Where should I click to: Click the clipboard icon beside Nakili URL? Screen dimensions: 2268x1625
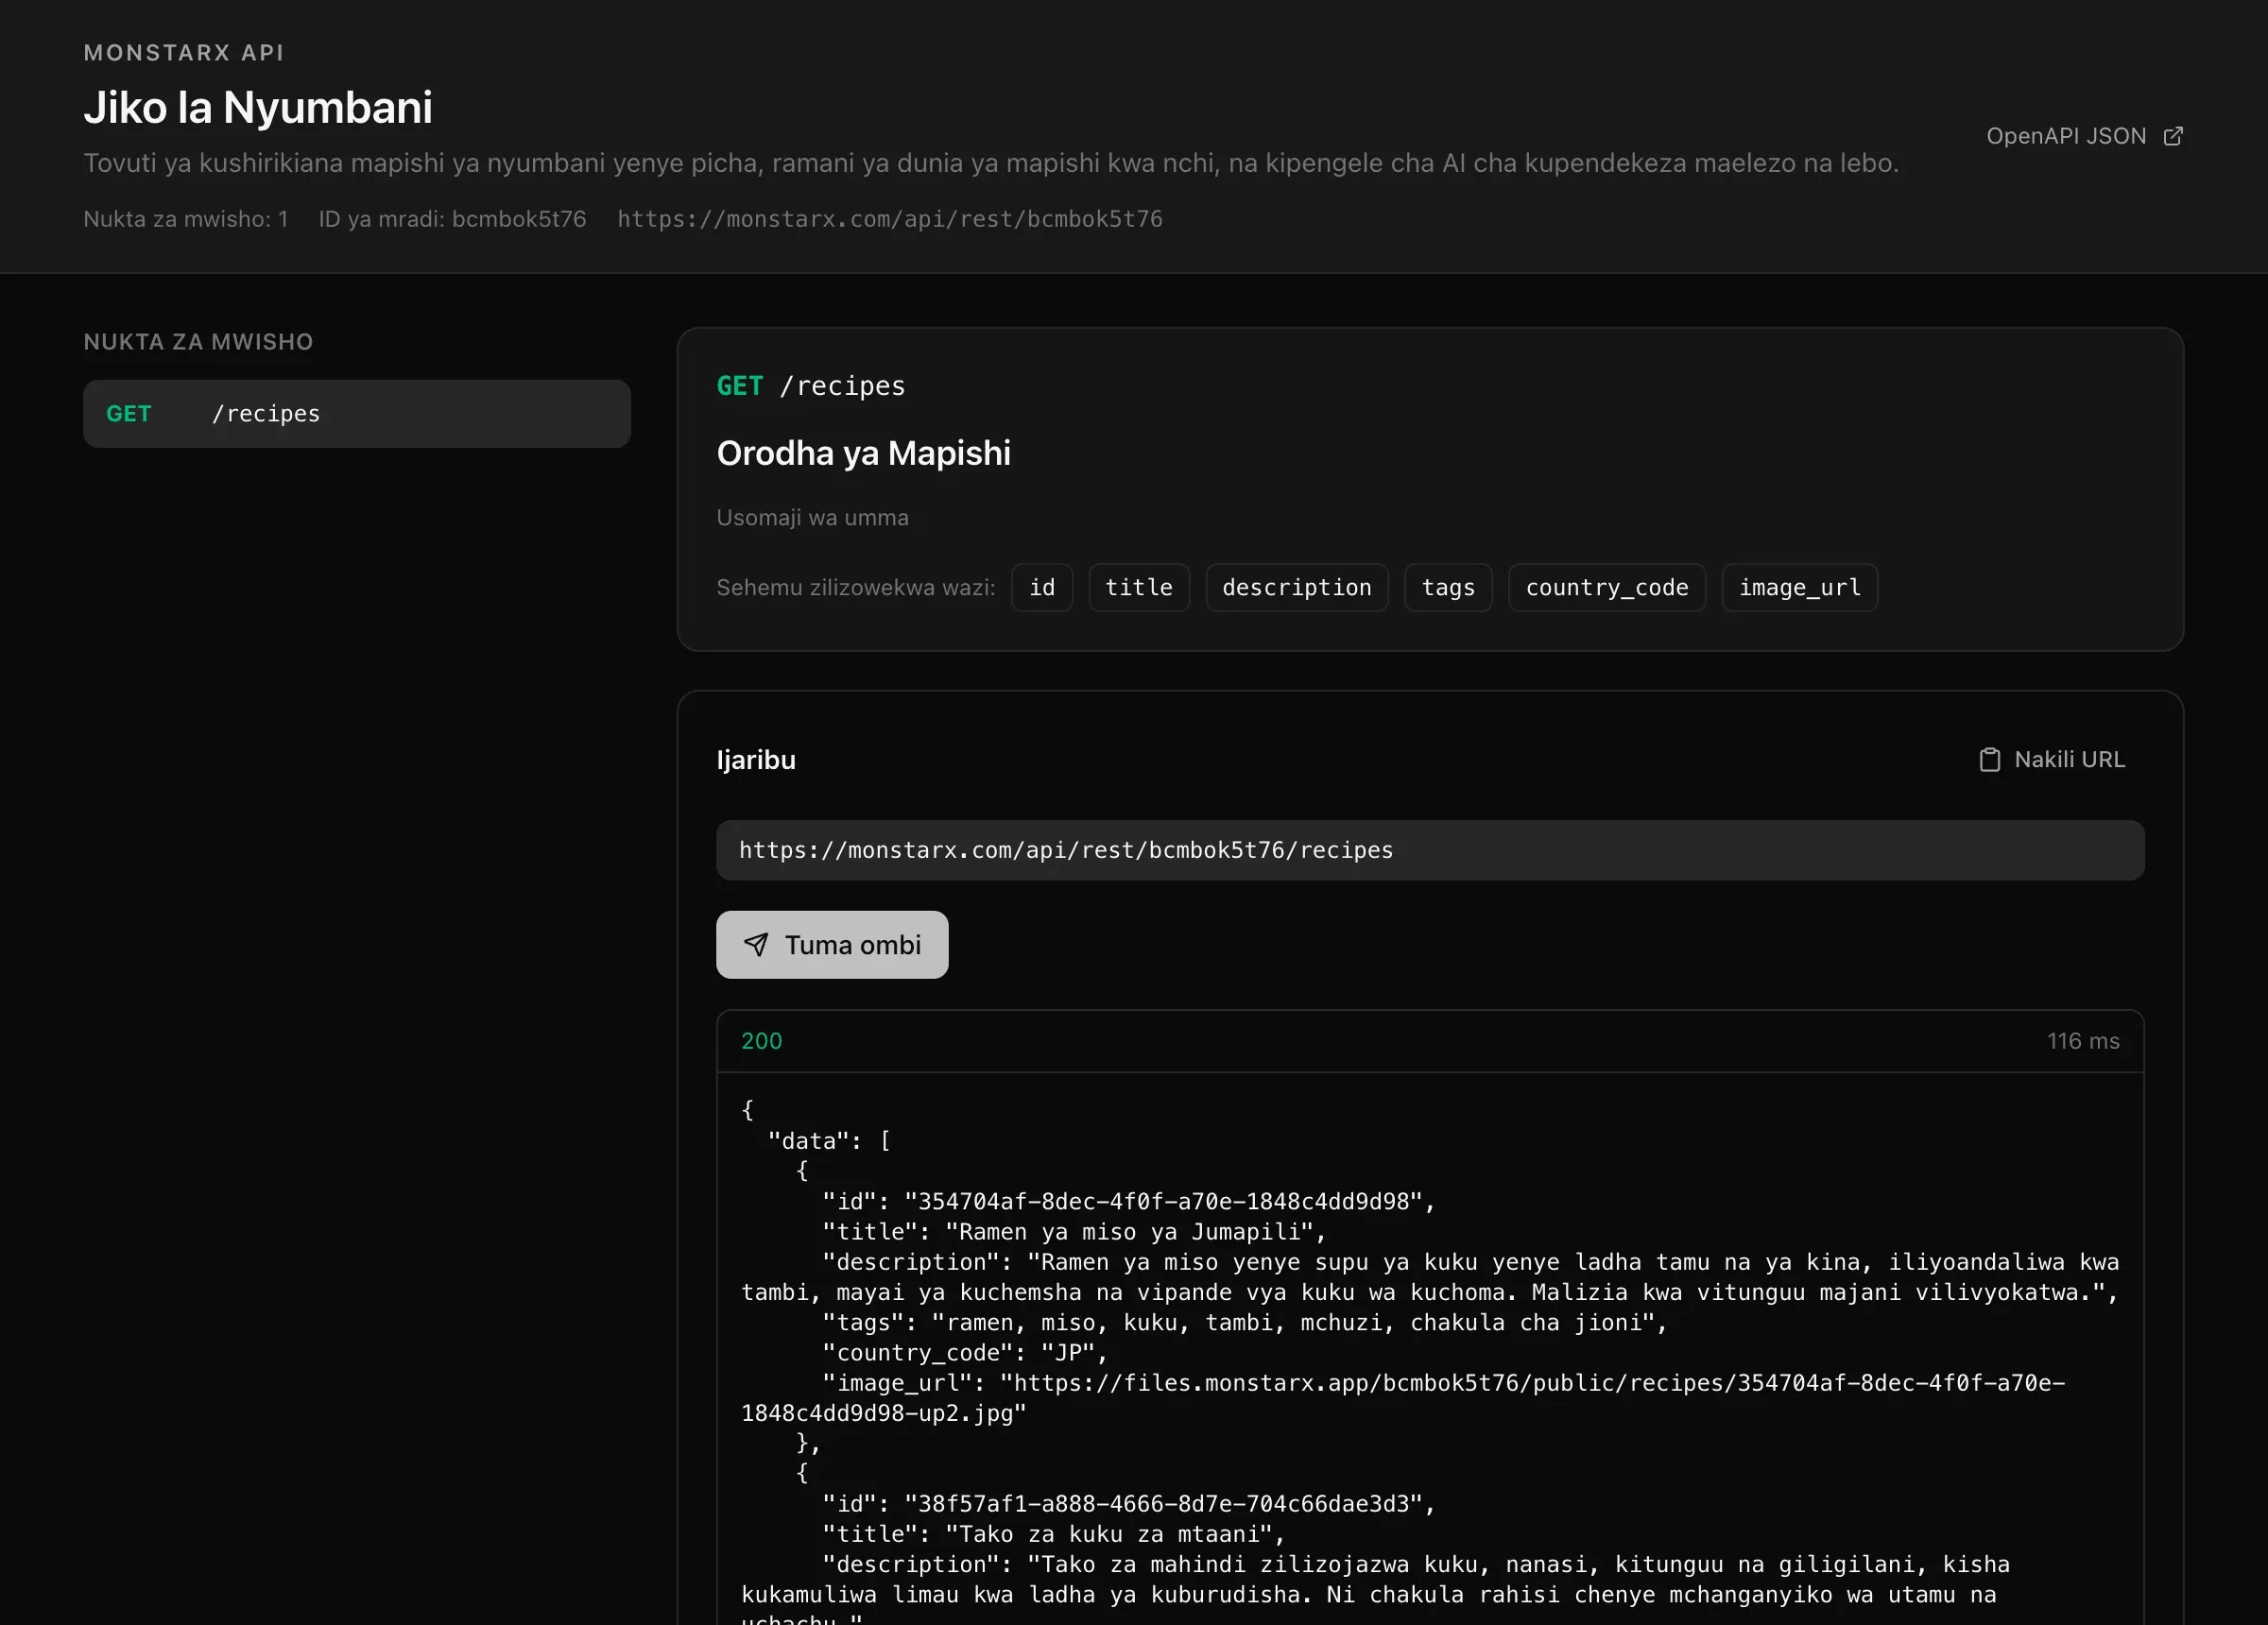click(x=1989, y=760)
